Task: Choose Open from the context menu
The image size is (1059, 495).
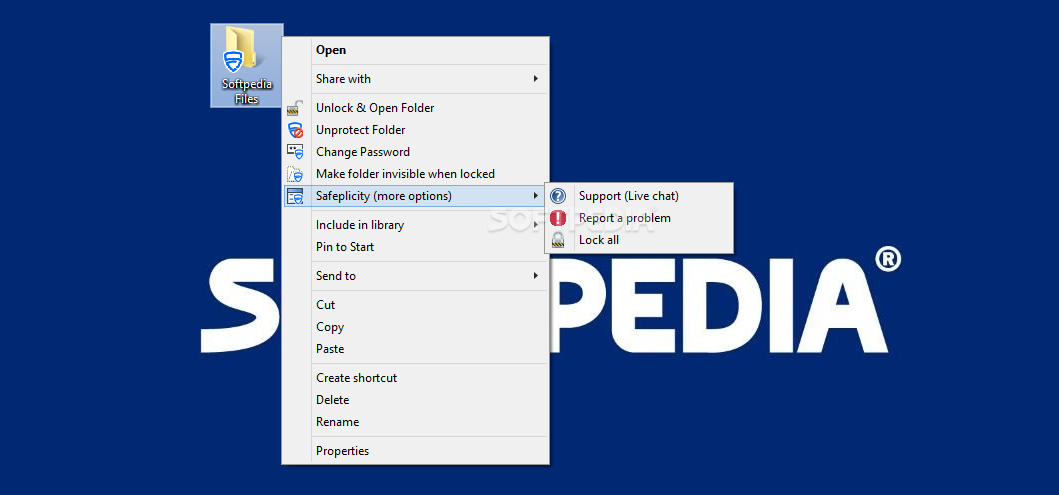Action: [x=415, y=50]
